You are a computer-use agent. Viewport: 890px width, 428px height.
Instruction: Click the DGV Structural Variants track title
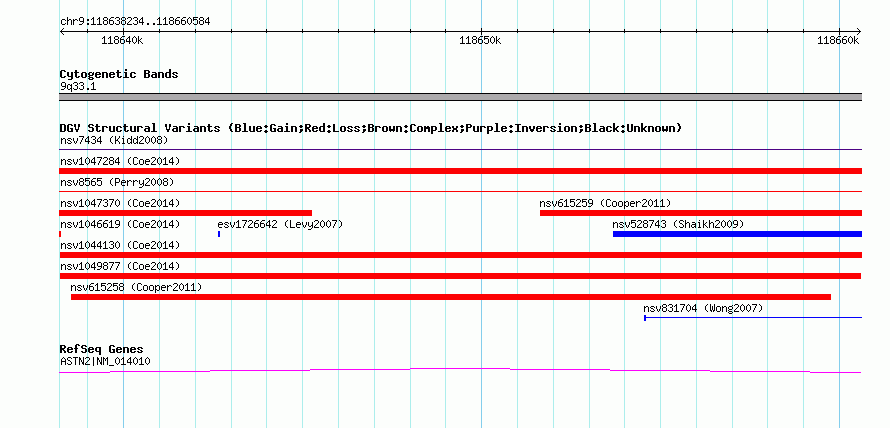[x=371, y=128]
